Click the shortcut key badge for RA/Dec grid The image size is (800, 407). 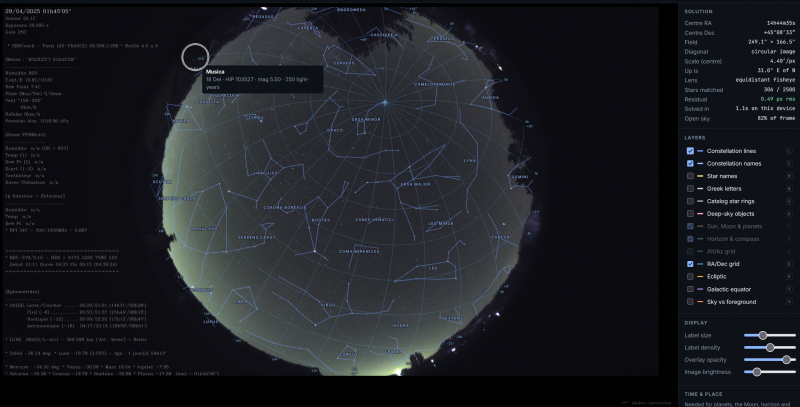789,264
